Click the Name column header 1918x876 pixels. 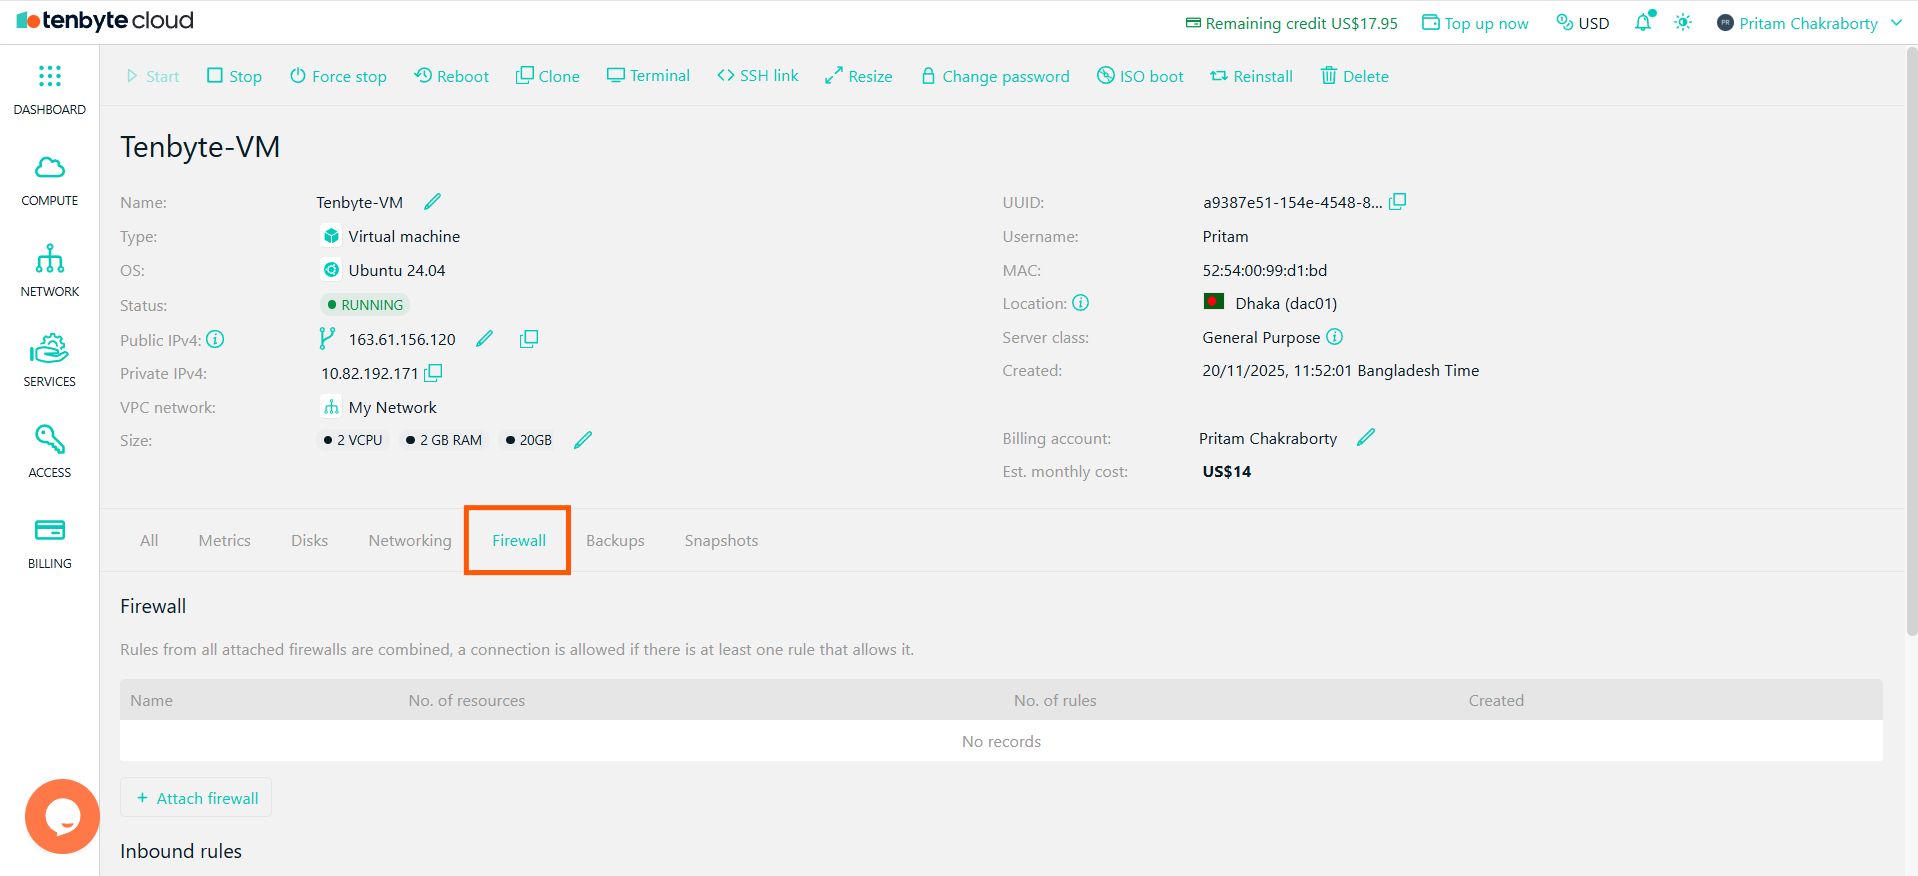tap(151, 700)
